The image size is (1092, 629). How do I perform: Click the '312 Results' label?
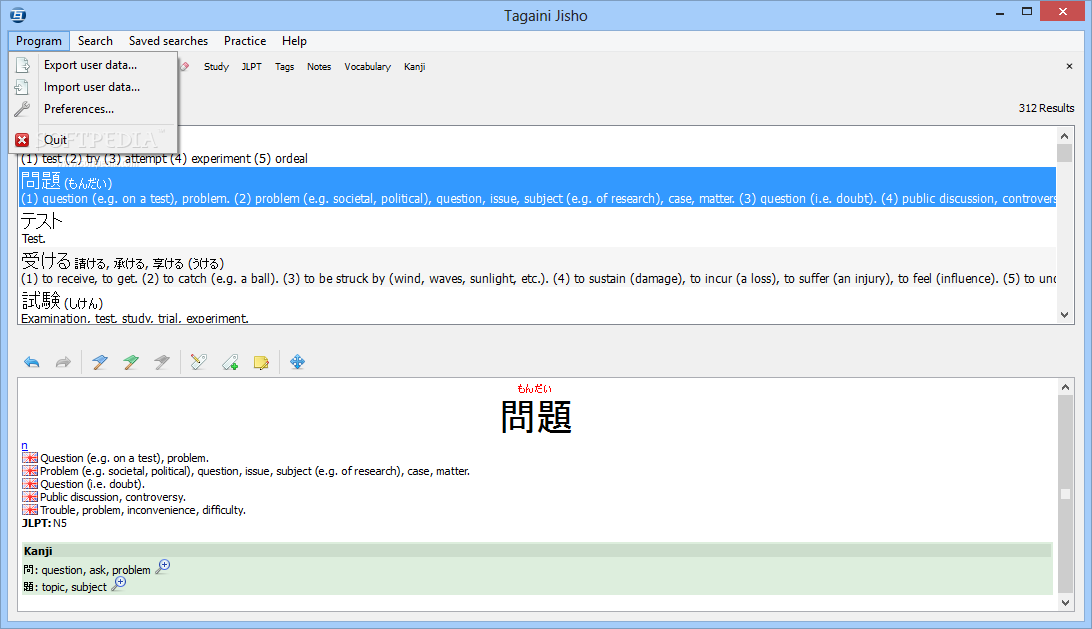click(1046, 108)
